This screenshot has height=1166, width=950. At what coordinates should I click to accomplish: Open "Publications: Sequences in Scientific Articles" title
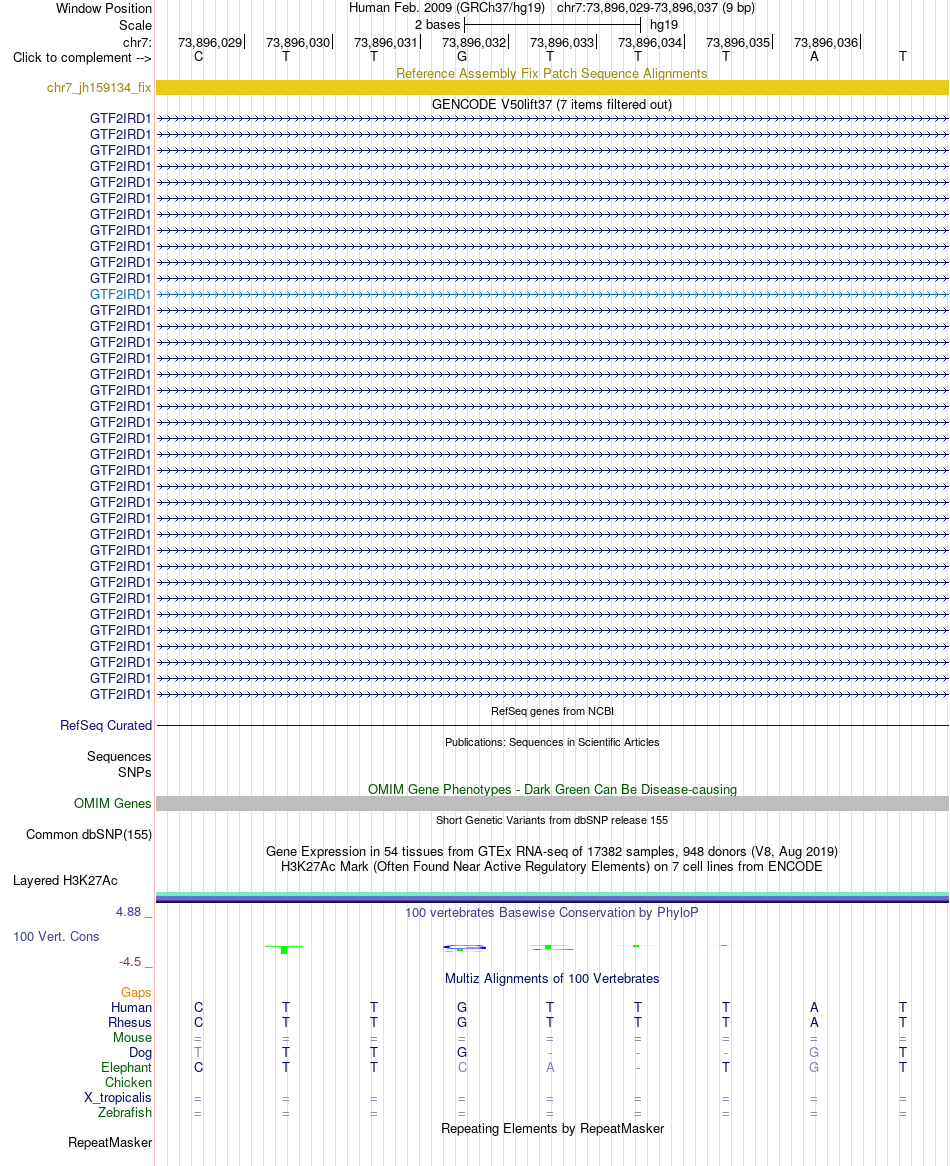coord(552,742)
